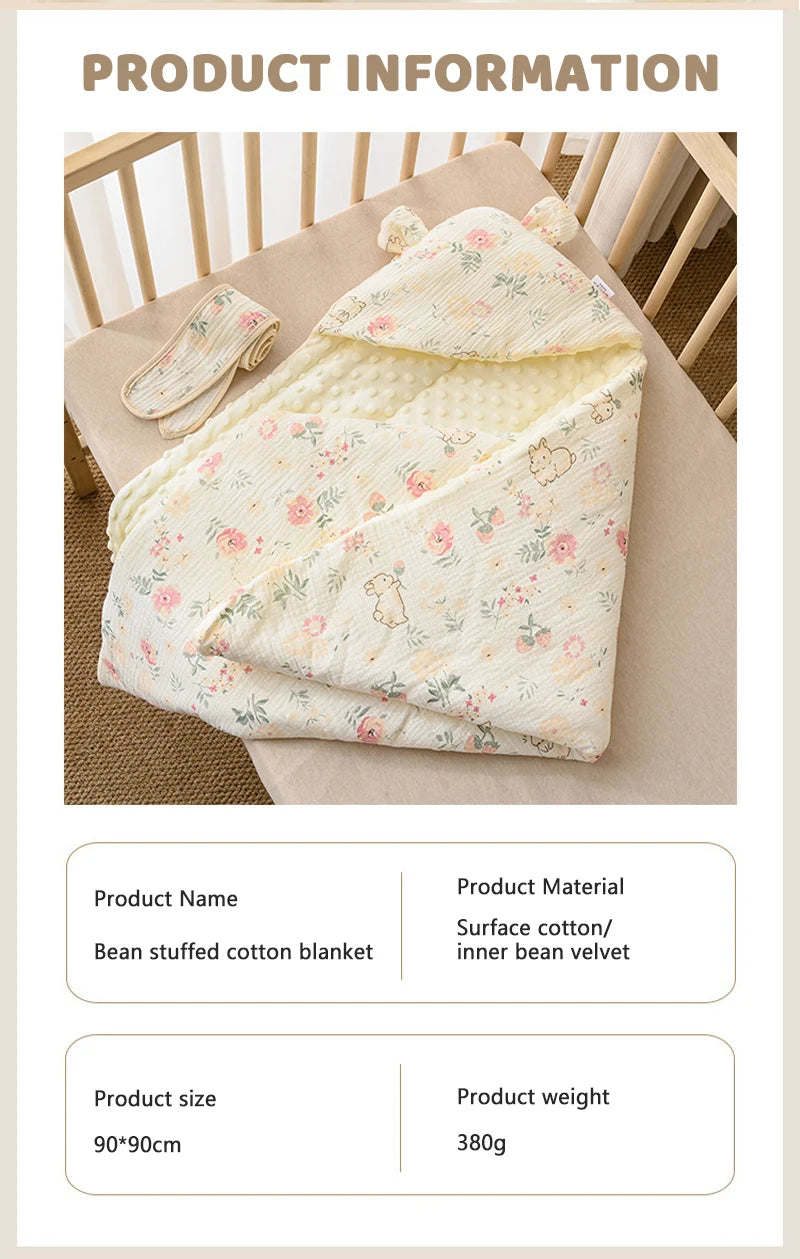Click the PRODUCT INFORMATION heading
This screenshot has height=1259, width=800.
(400, 73)
